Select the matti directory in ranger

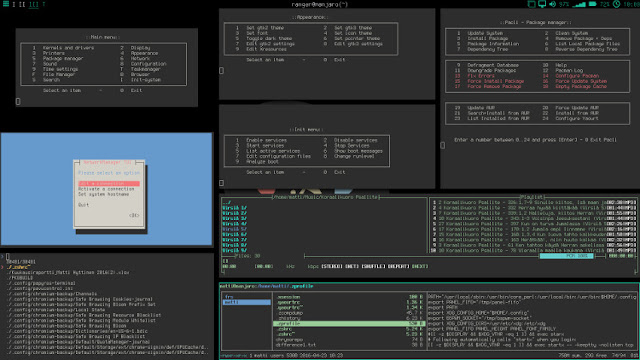247,302
